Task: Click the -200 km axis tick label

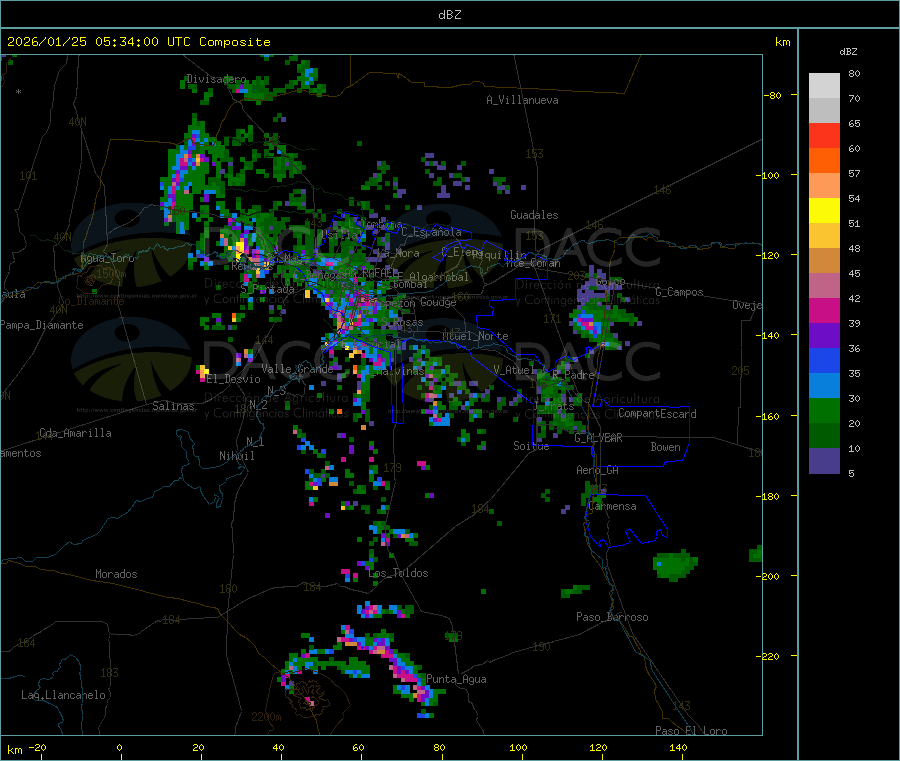Action: [x=771, y=576]
